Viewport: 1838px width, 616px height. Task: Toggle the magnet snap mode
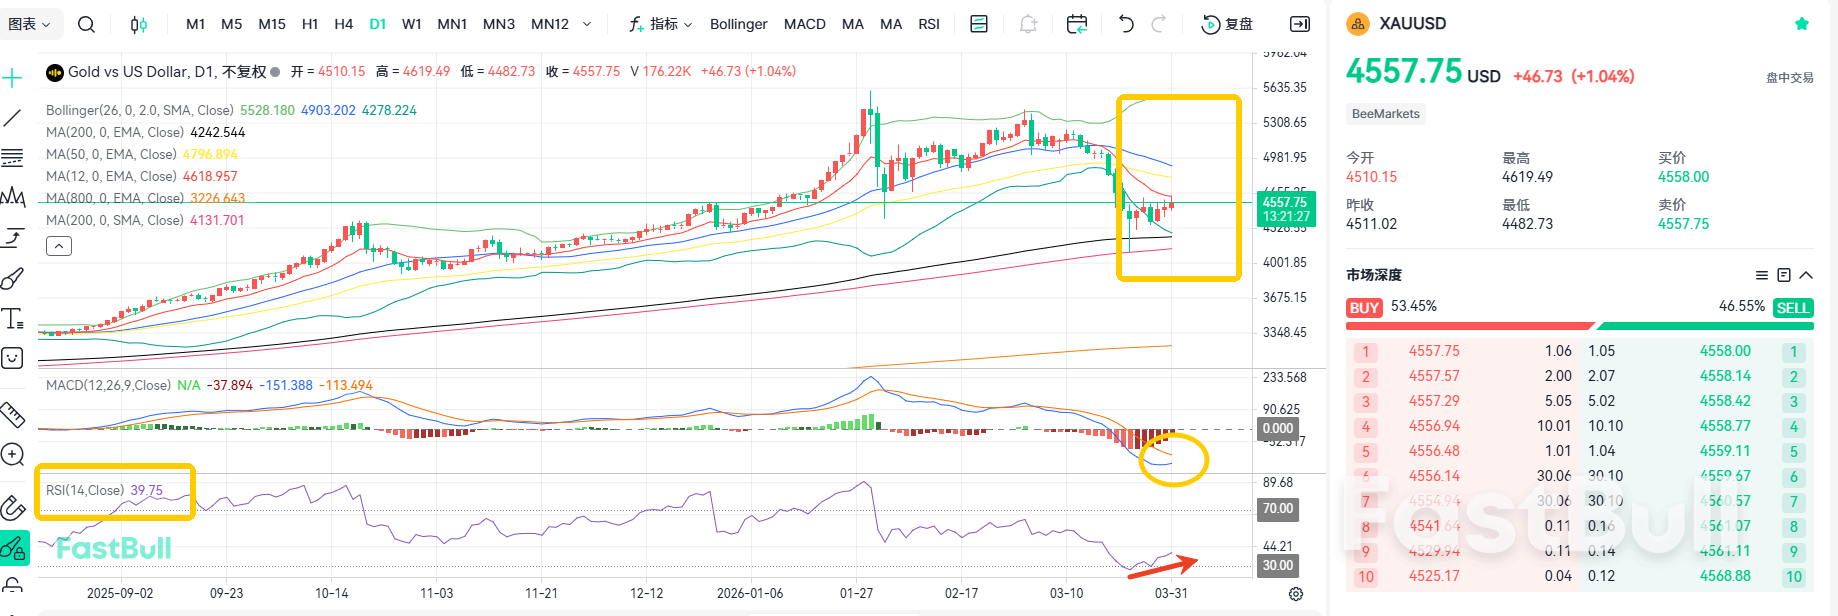click(13, 508)
